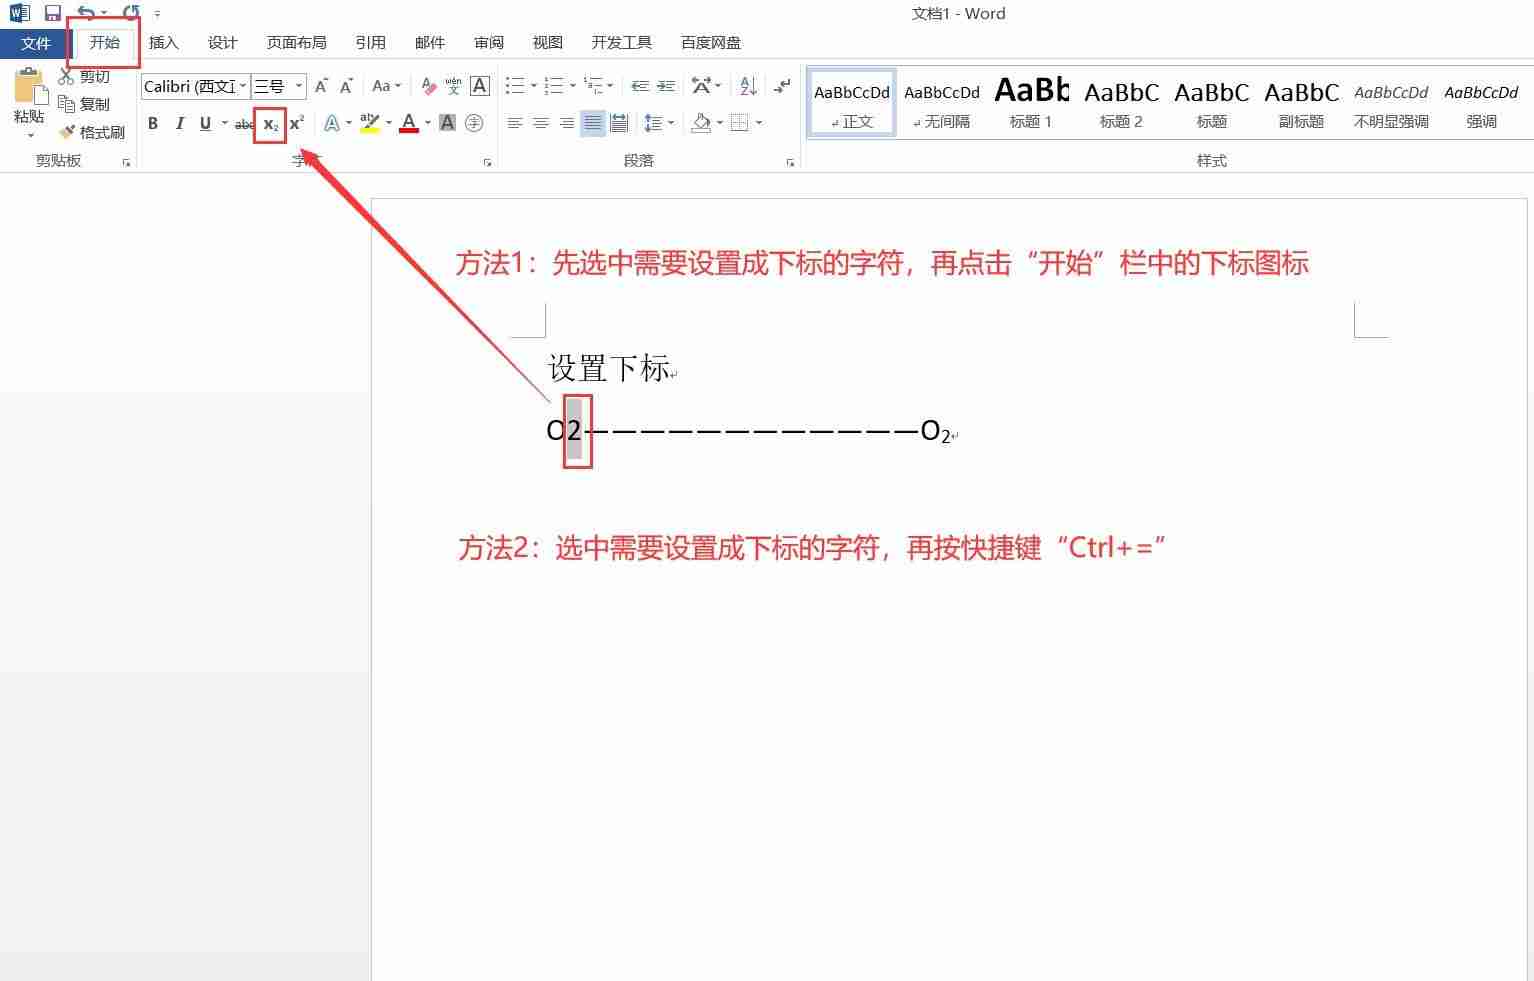Toggle italic formatting

[179, 123]
